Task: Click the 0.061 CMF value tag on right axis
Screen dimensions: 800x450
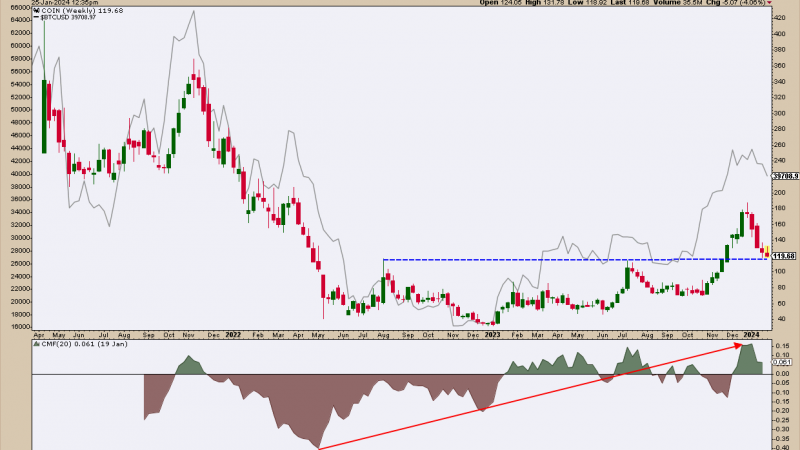Action: coord(782,362)
